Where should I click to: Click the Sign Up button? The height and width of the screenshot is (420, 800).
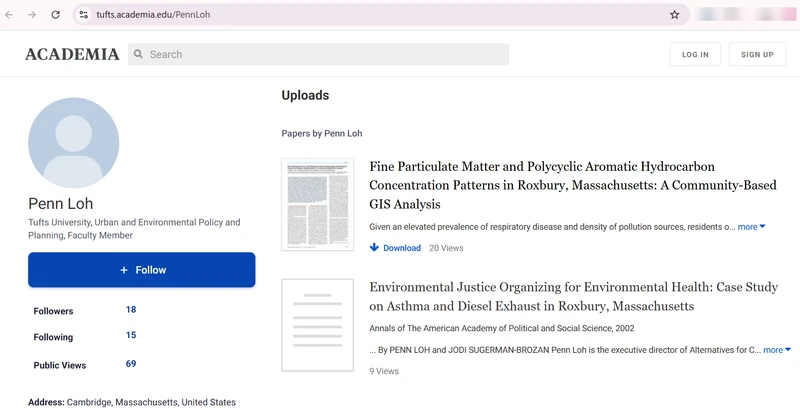[x=757, y=54]
